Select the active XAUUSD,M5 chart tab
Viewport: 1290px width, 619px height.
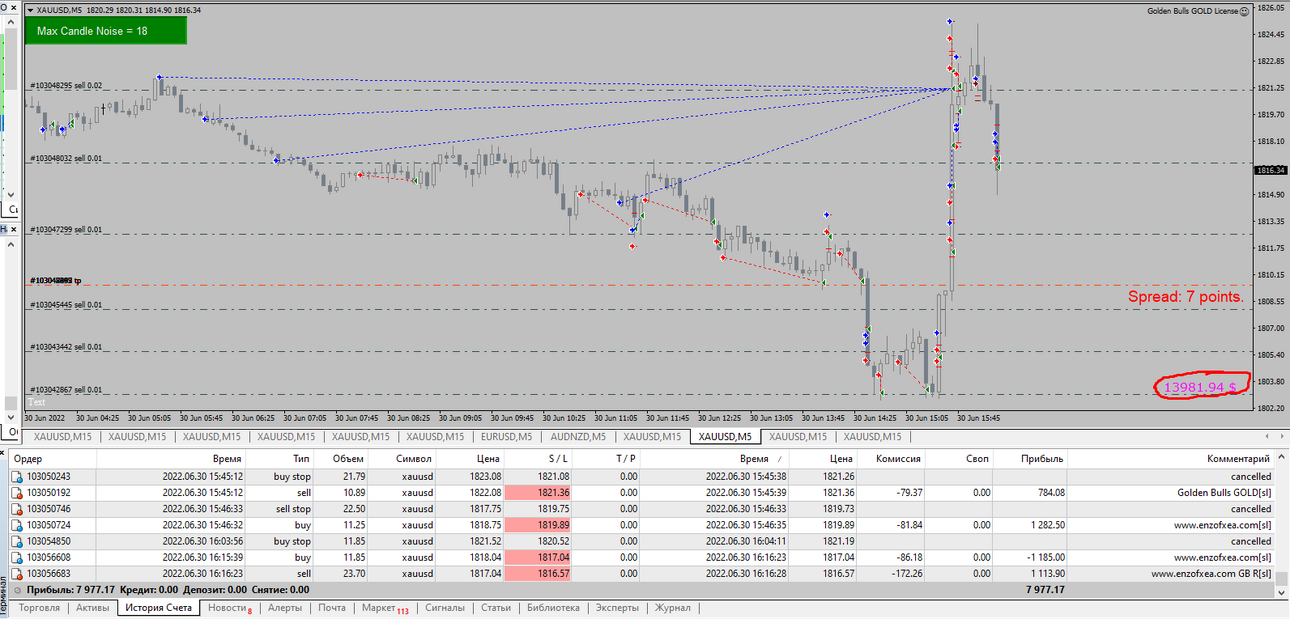(x=725, y=437)
